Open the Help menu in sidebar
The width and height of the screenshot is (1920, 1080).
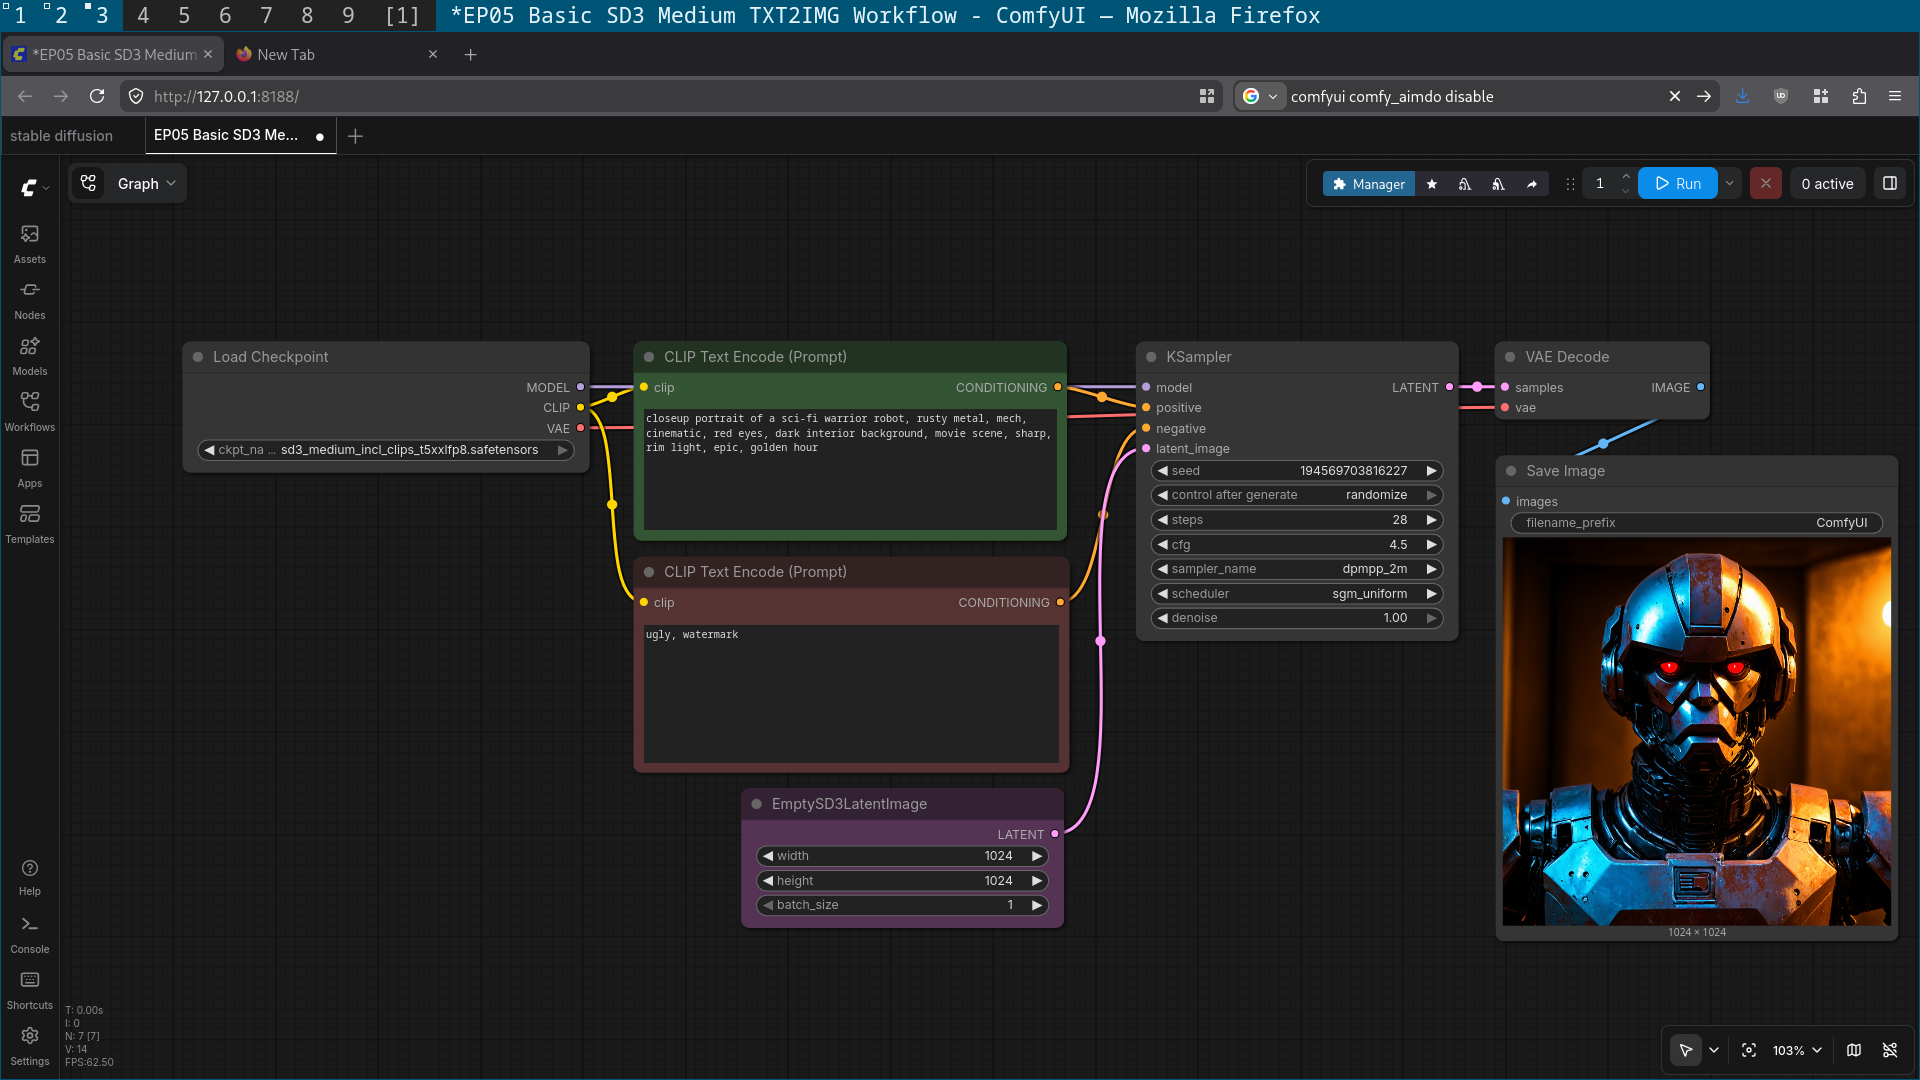(x=30, y=877)
